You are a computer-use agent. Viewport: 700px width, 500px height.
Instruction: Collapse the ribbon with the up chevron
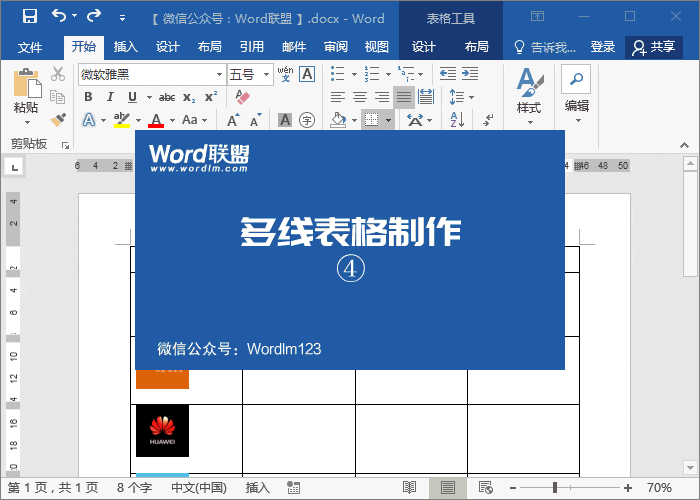click(x=684, y=145)
